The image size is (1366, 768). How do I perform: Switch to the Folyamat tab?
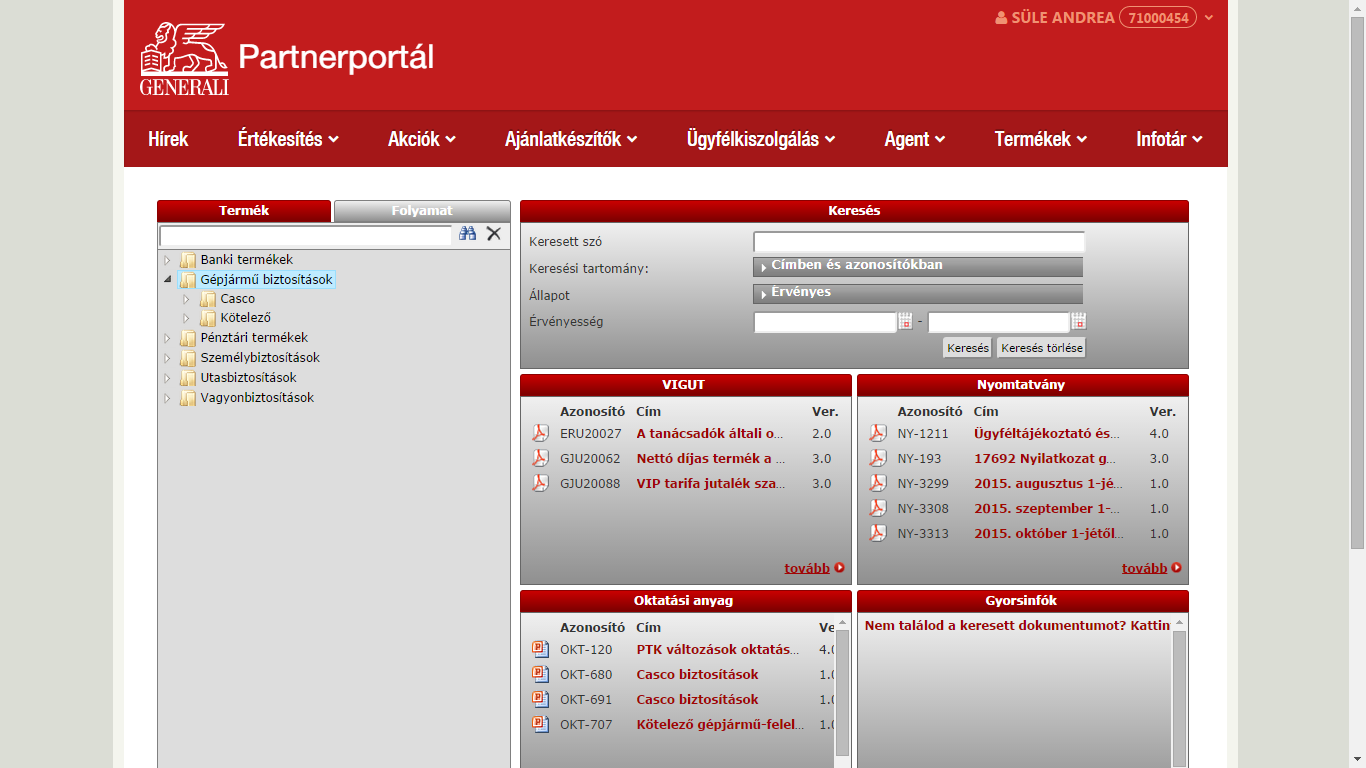tap(422, 211)
